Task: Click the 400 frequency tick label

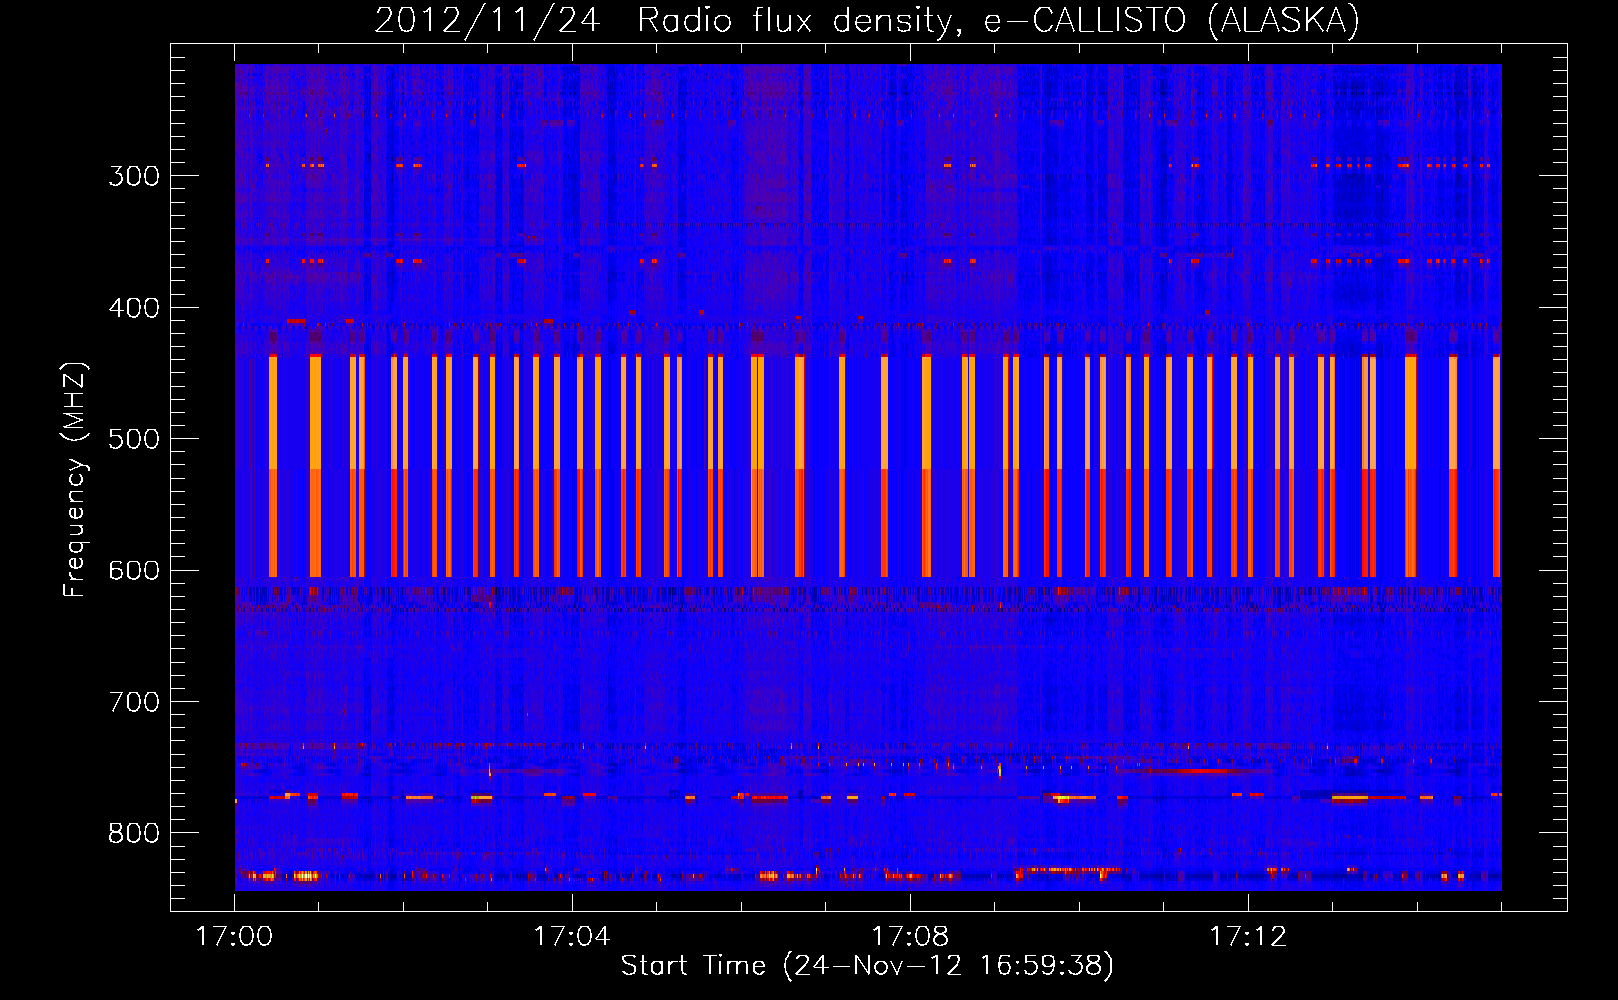Action: click(134, 308)
